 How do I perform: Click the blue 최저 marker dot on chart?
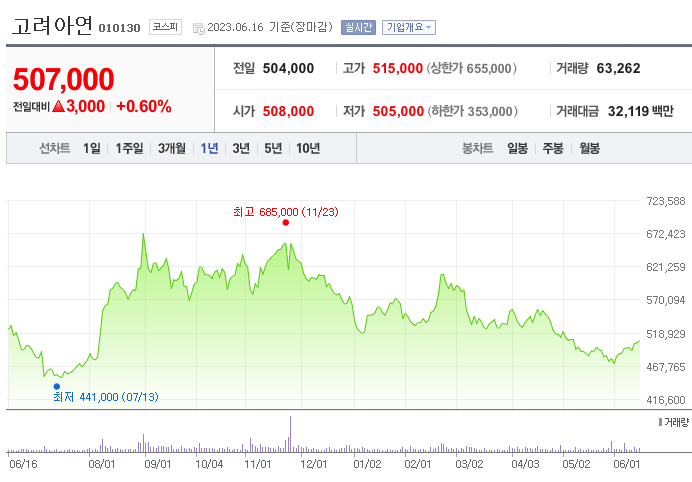tap(56, 386)
